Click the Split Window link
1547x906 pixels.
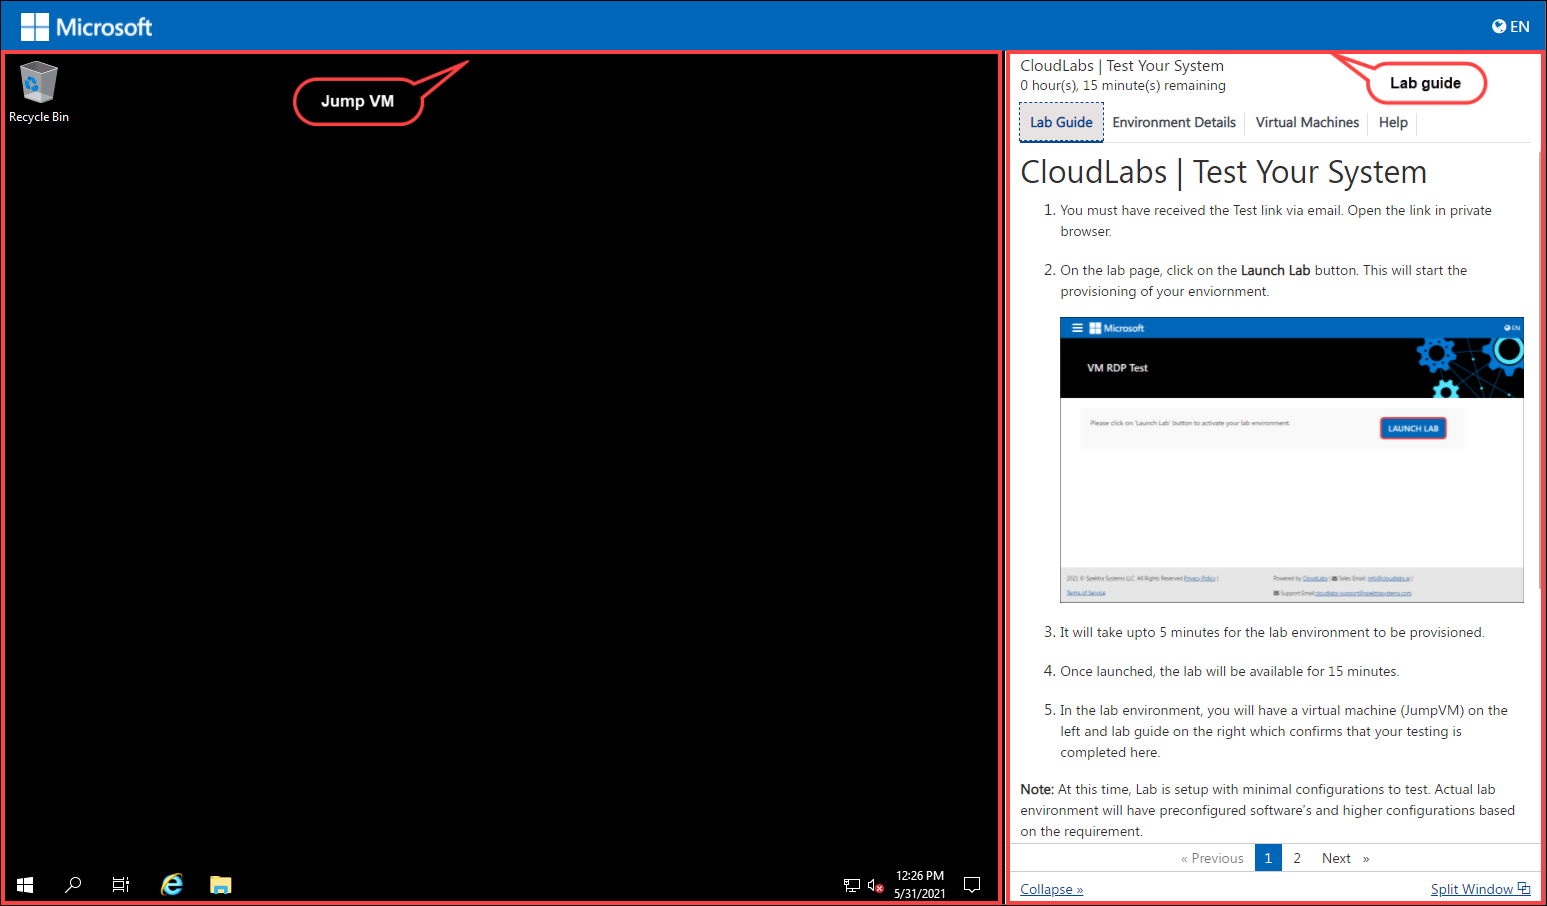[x=1480, y=889]
